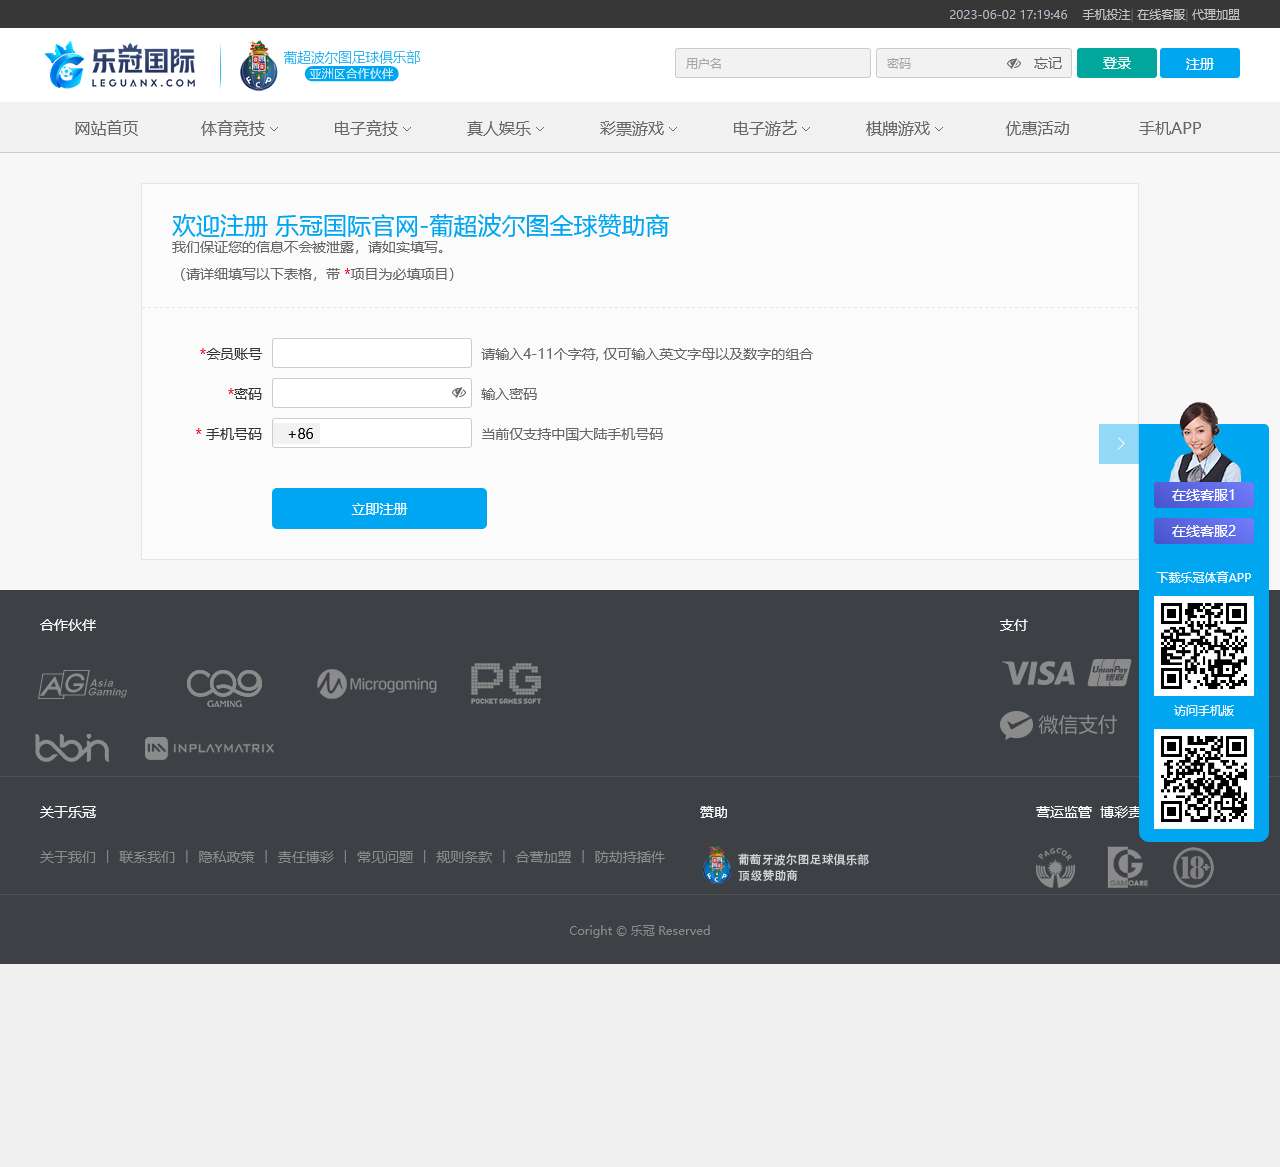Click 手机投注 link in top bar
The width and height of the screenshot is (1280, 1167).
click(1106, 14)
